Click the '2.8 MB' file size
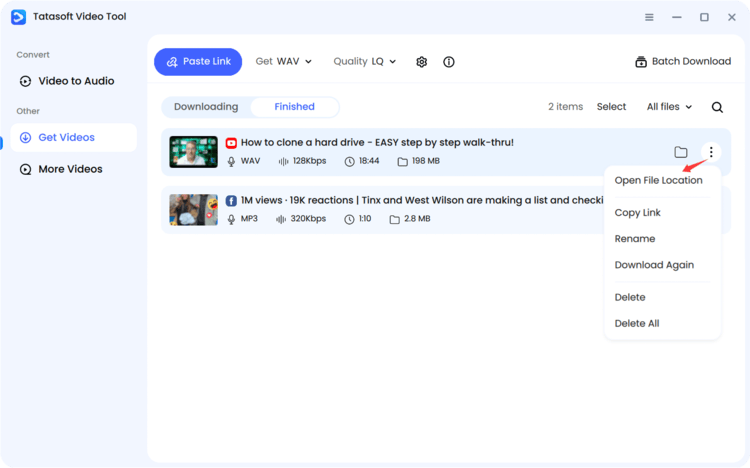 click(417, 219)
